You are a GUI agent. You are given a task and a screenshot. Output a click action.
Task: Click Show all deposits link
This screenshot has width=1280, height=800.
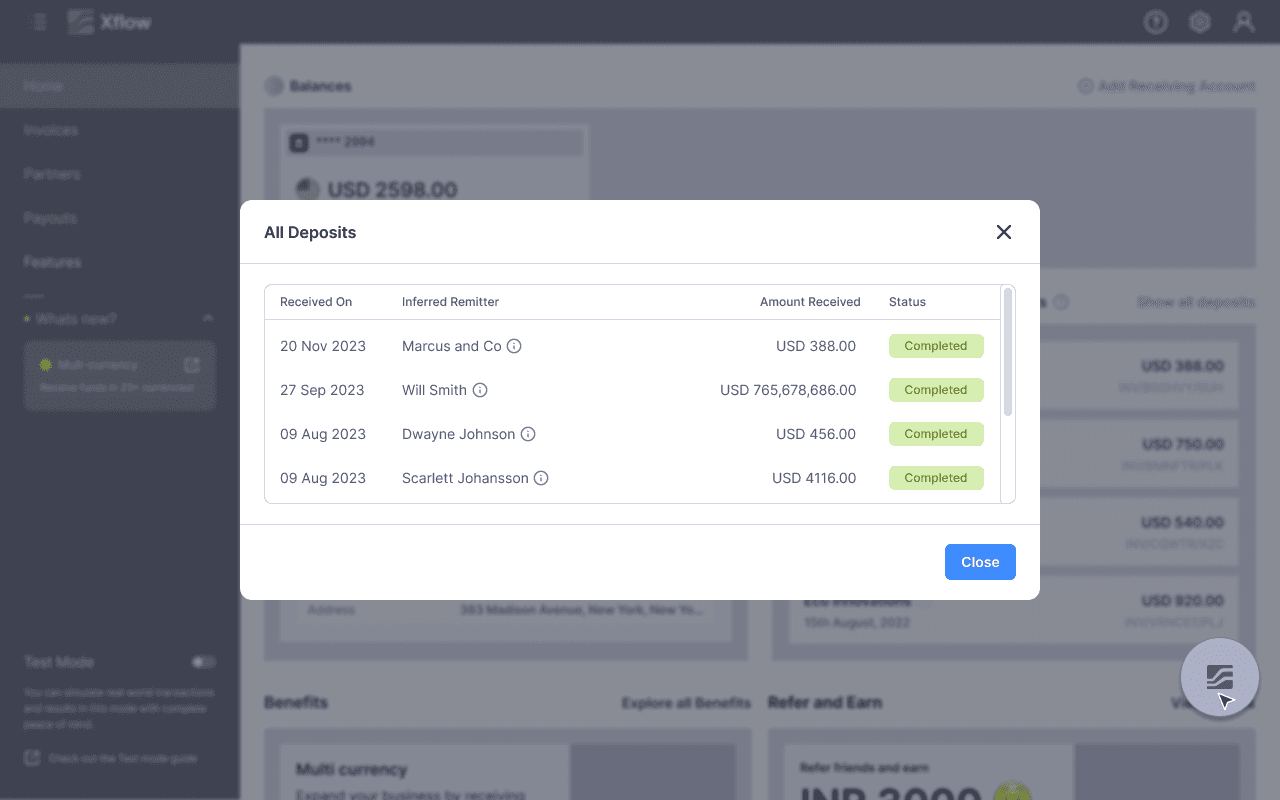(x=1196, y=302)
